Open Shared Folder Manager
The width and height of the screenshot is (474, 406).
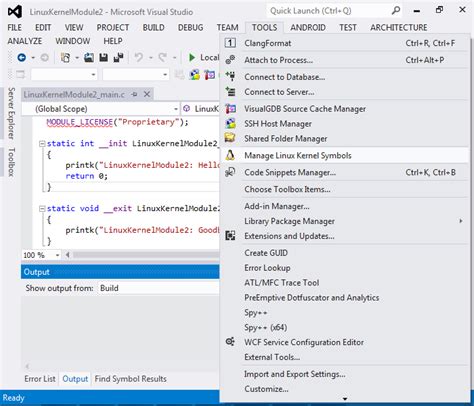[344, 139]
